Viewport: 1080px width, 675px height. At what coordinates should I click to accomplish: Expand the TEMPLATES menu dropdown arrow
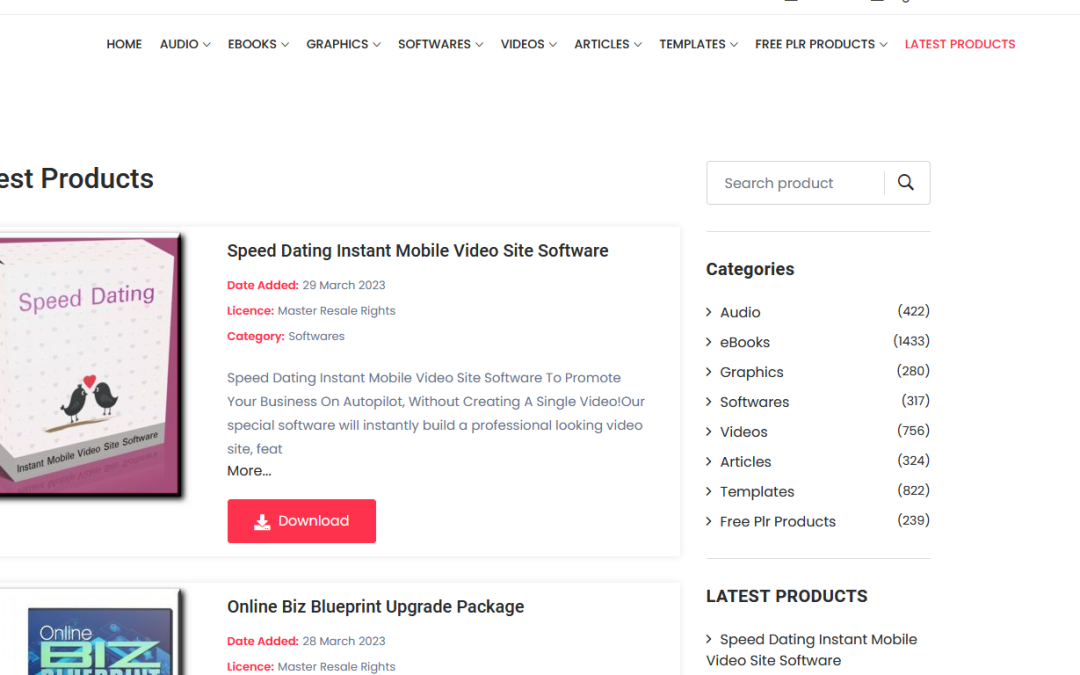734,45
